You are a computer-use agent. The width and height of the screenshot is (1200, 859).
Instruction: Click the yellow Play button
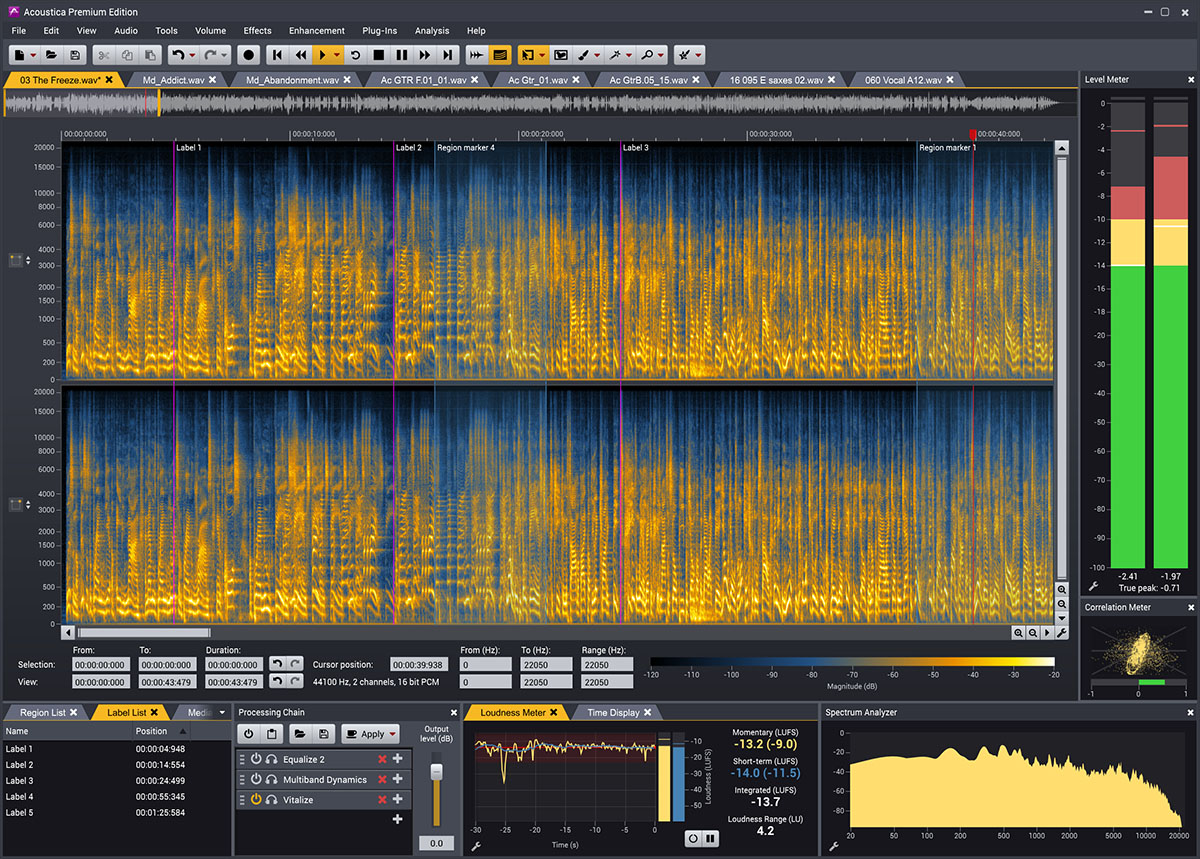(x=324, y=55)
